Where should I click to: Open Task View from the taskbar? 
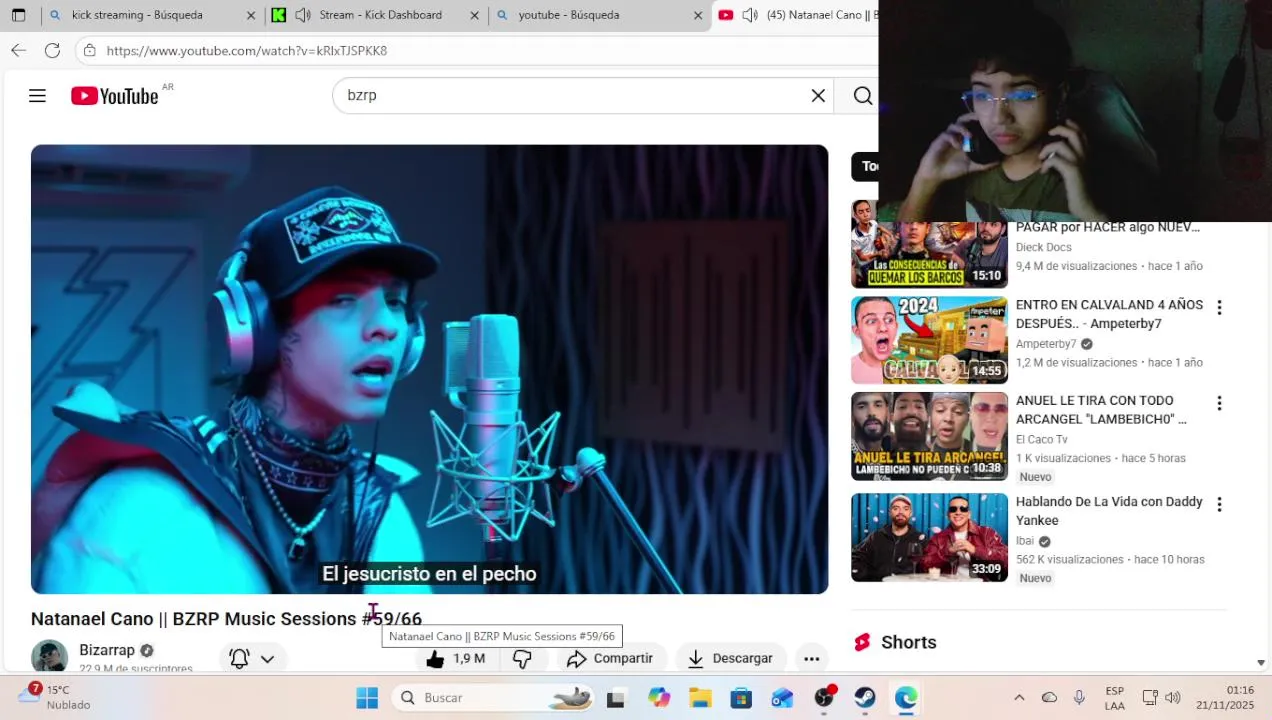pos(616,698)
